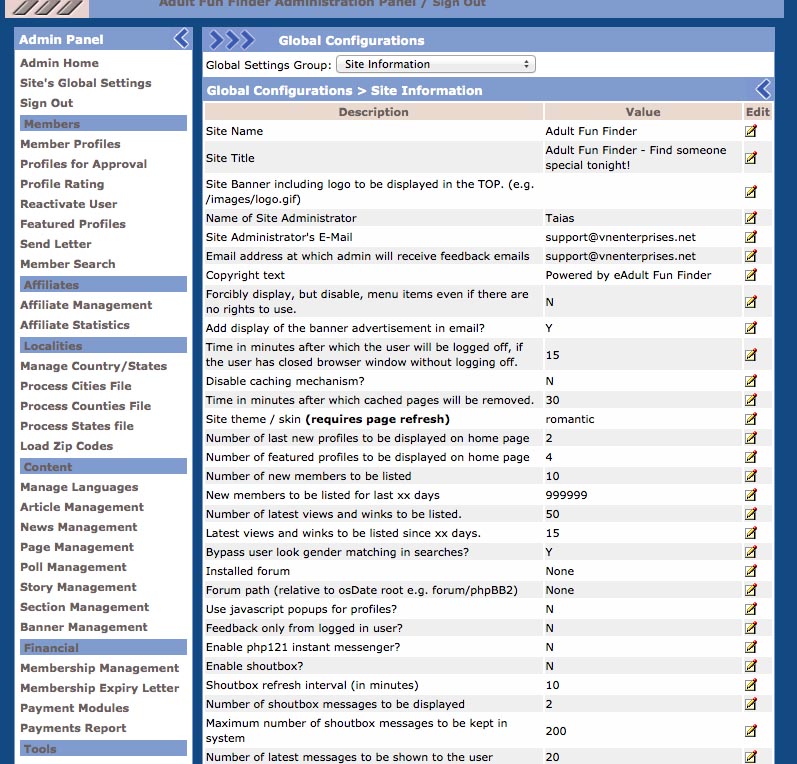Edit Number of new members listed
Image resolution: width=797 pixels, height=764 pixels.
pyautogui.click(x=751, y=476)
